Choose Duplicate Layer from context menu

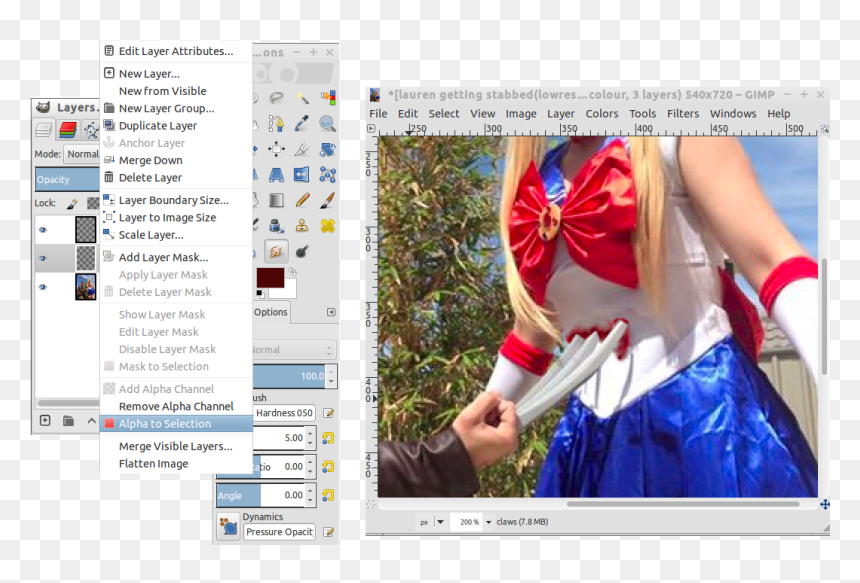coord(176,126)
